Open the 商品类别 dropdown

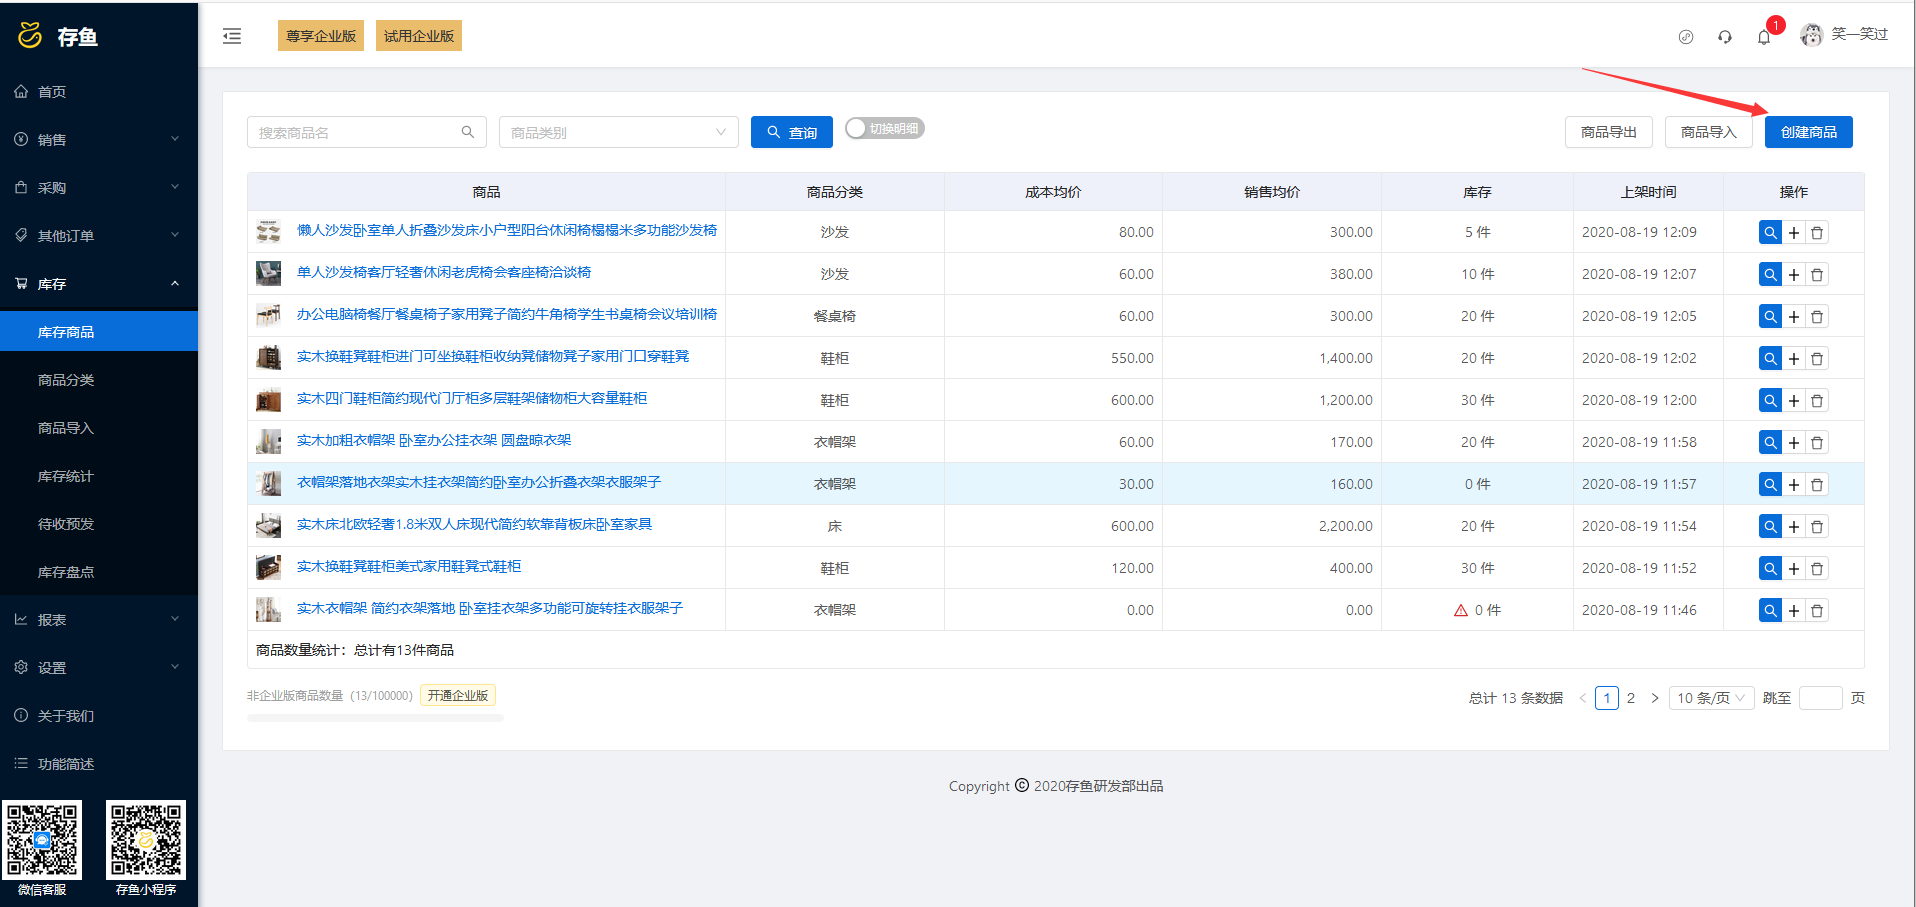pos(619,132)
